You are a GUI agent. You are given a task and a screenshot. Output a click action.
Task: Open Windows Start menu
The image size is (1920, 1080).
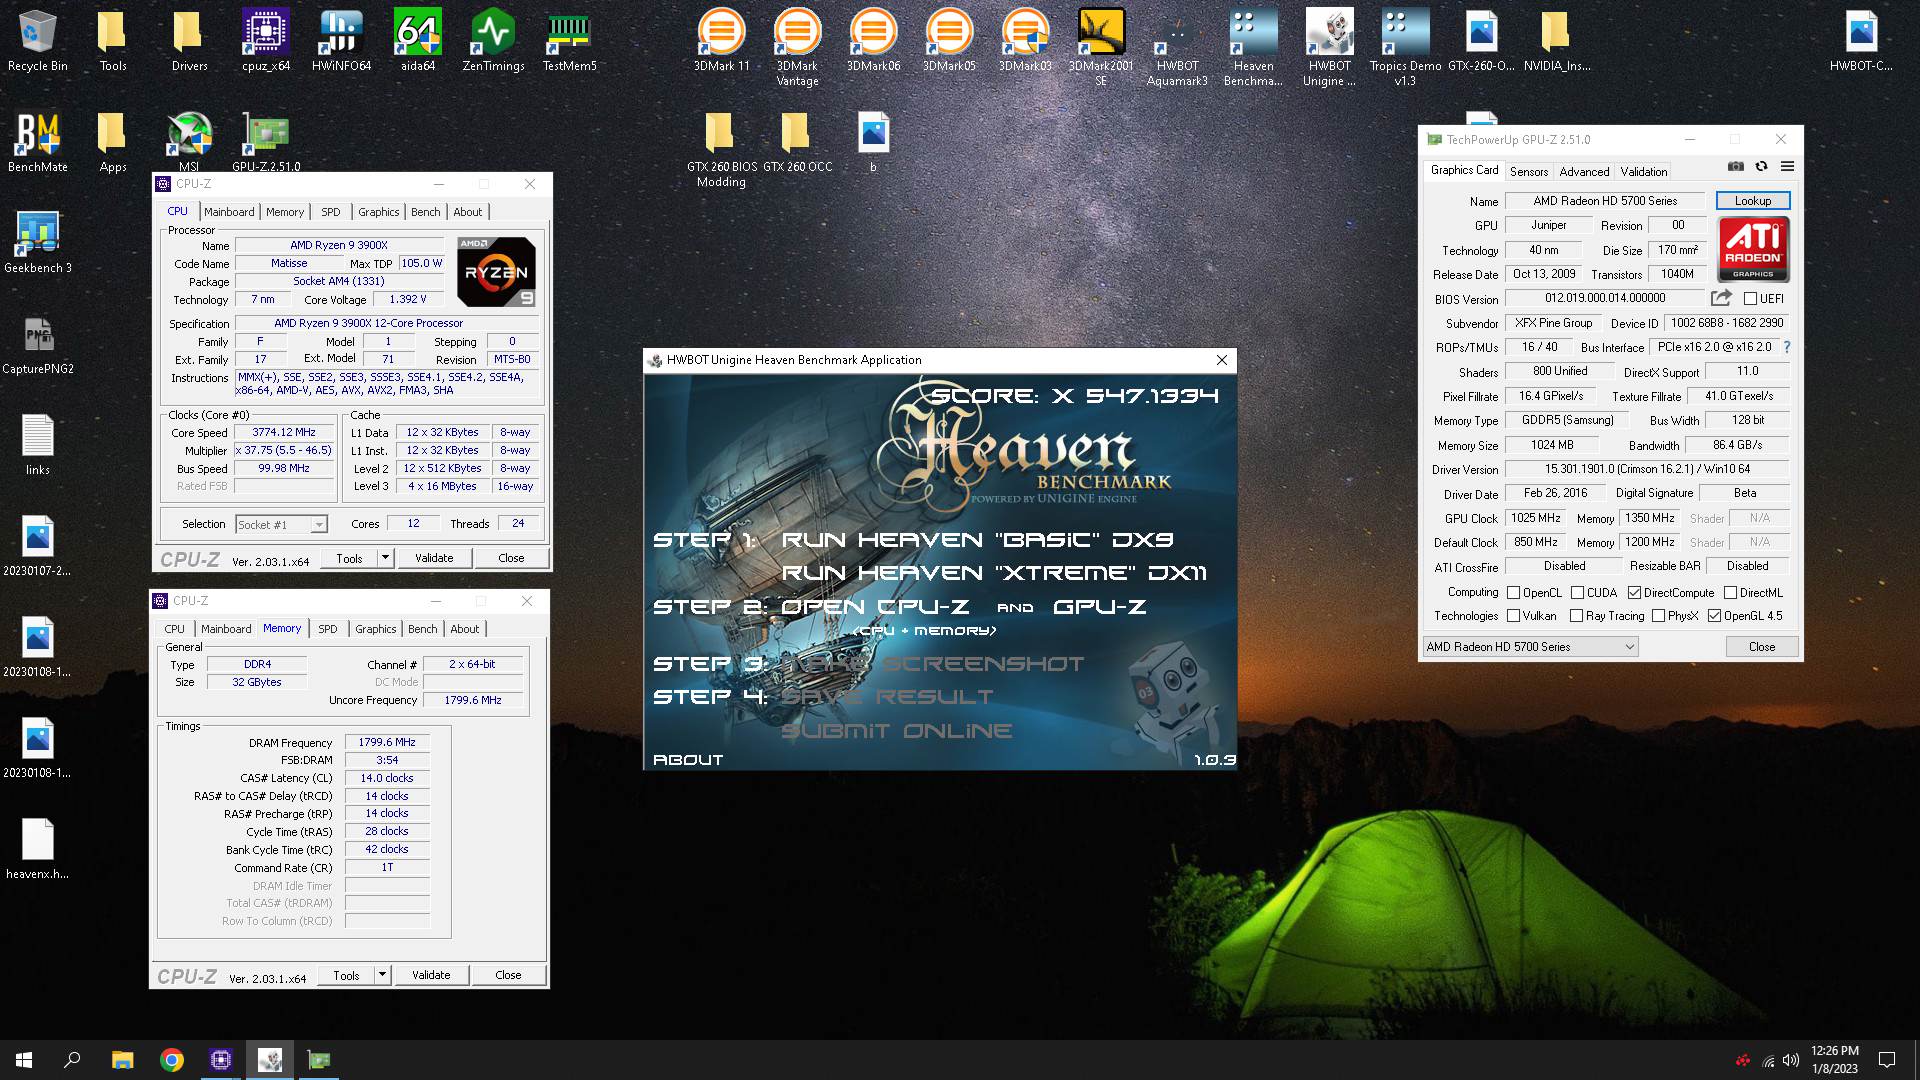pyautogui.click(x=24, y=1060)
